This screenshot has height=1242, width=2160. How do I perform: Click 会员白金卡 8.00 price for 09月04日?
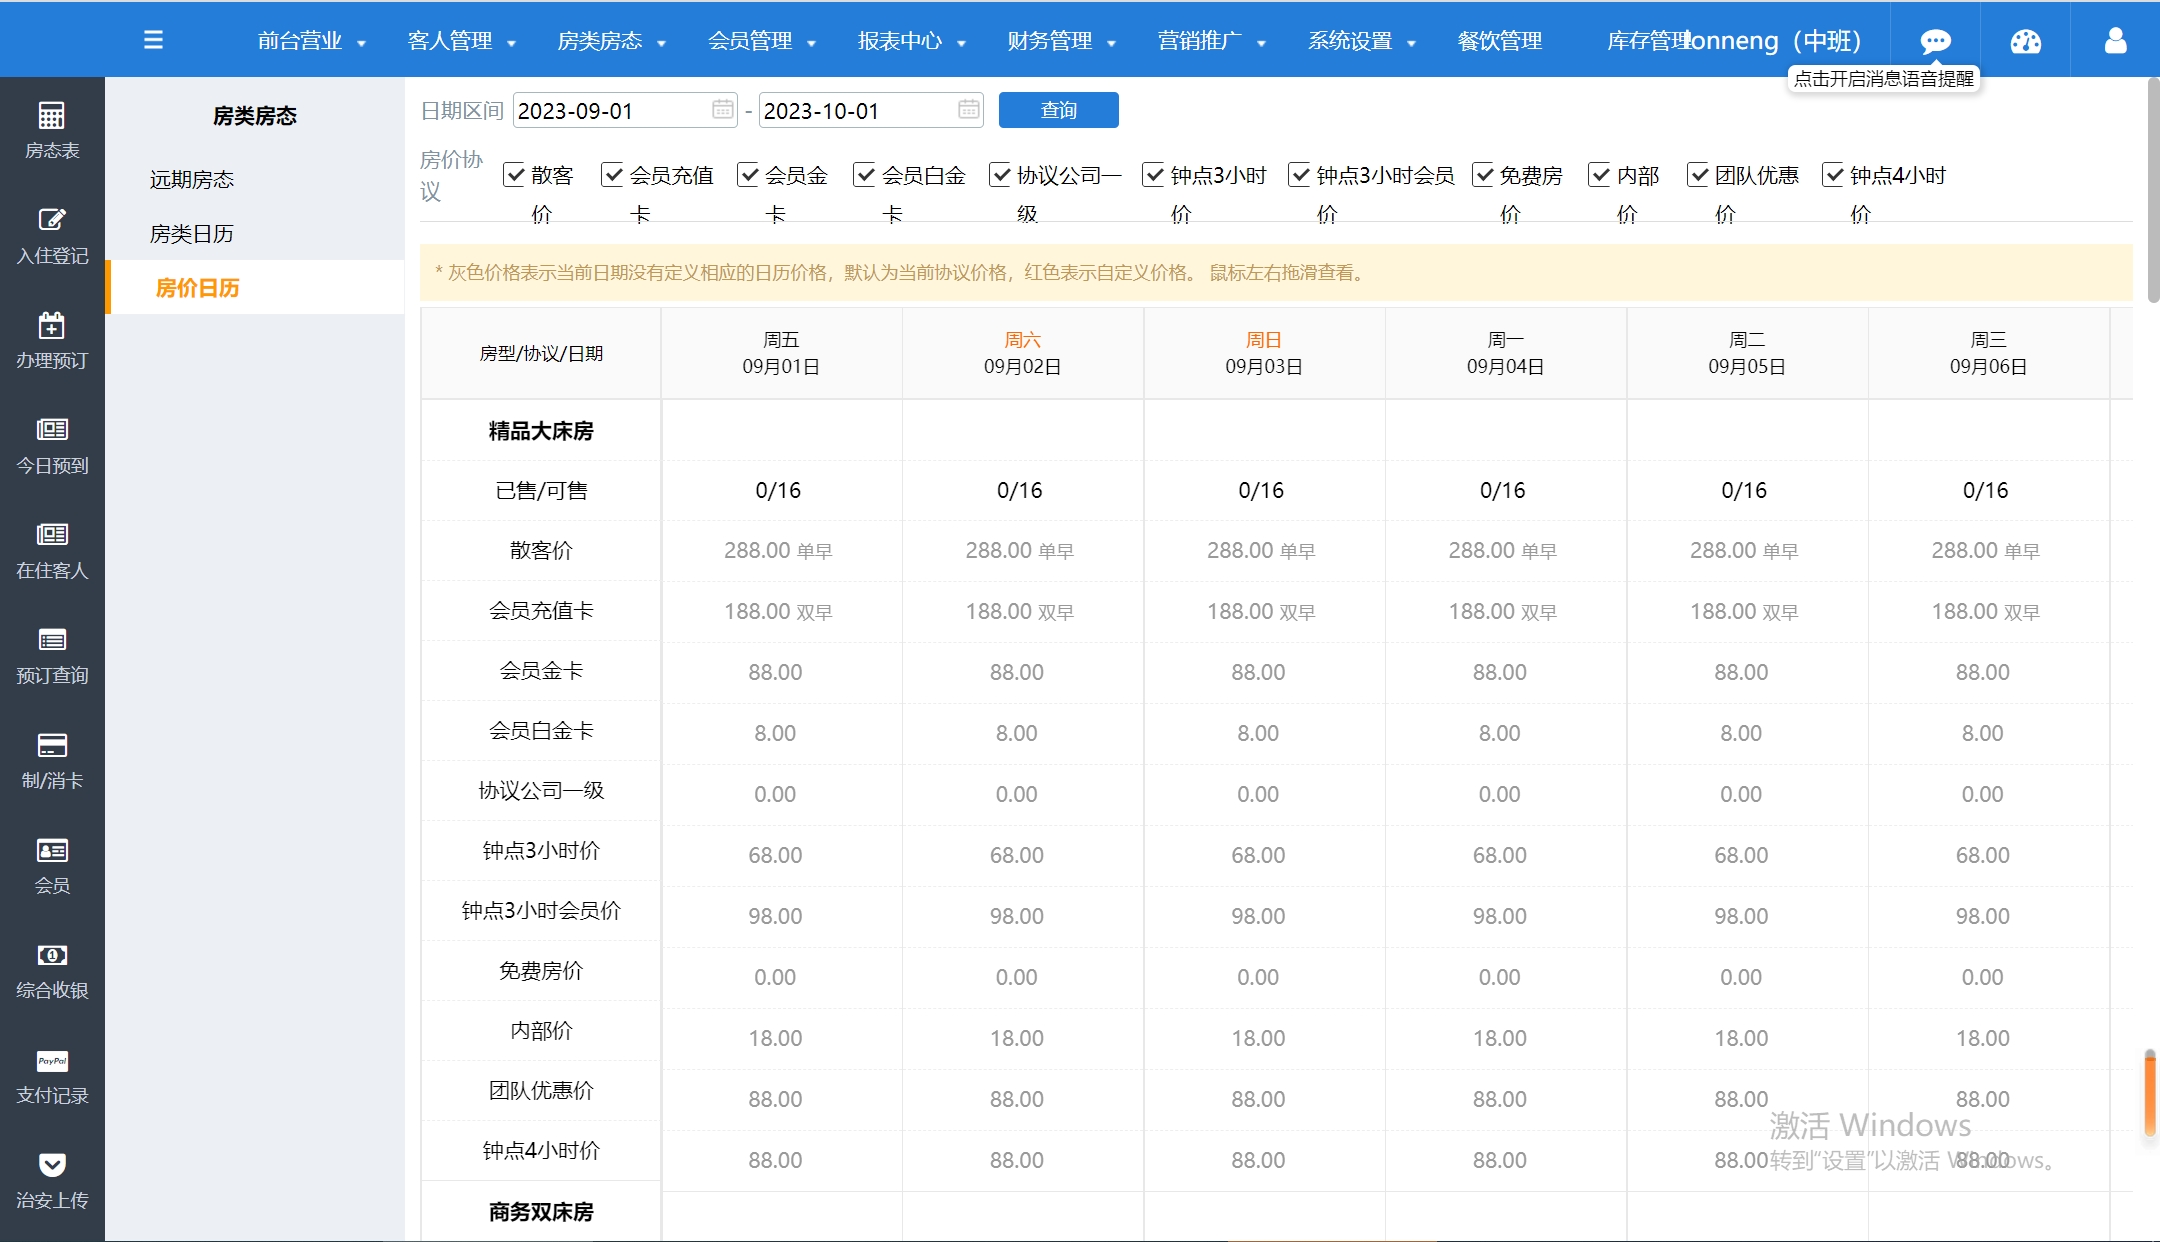1499,733
